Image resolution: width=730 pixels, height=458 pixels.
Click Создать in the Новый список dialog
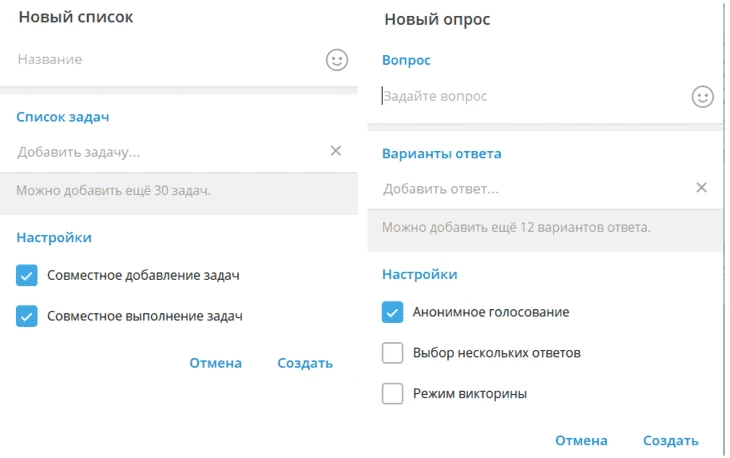tap(305, 363)
